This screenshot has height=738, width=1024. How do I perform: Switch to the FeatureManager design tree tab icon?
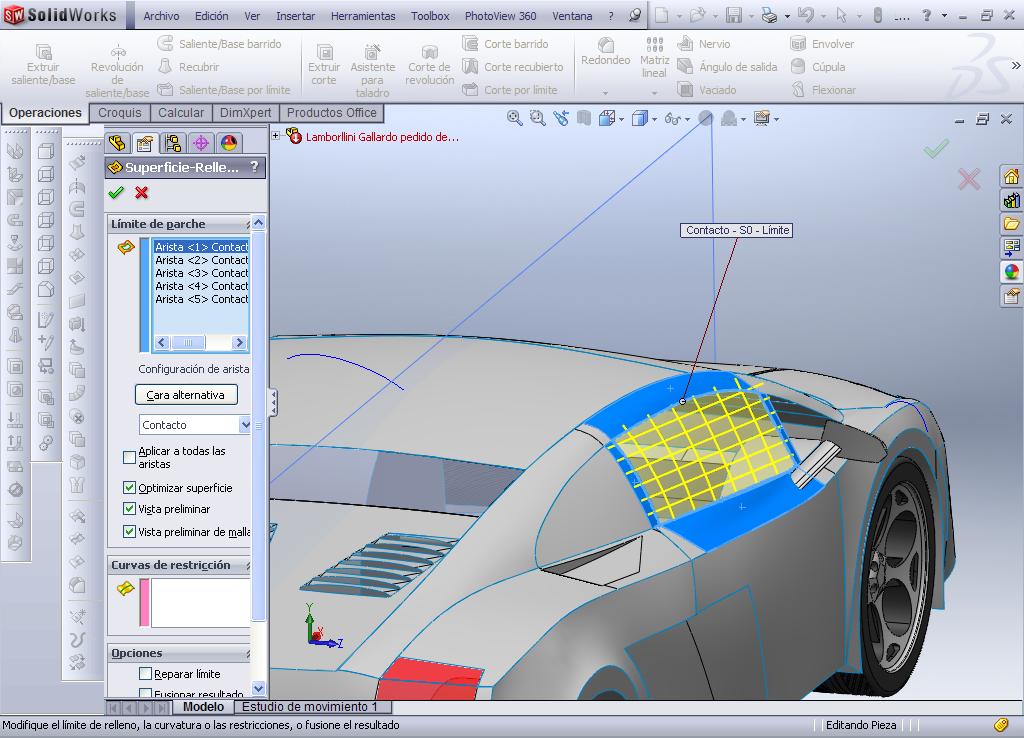click(x=117, y=143)
